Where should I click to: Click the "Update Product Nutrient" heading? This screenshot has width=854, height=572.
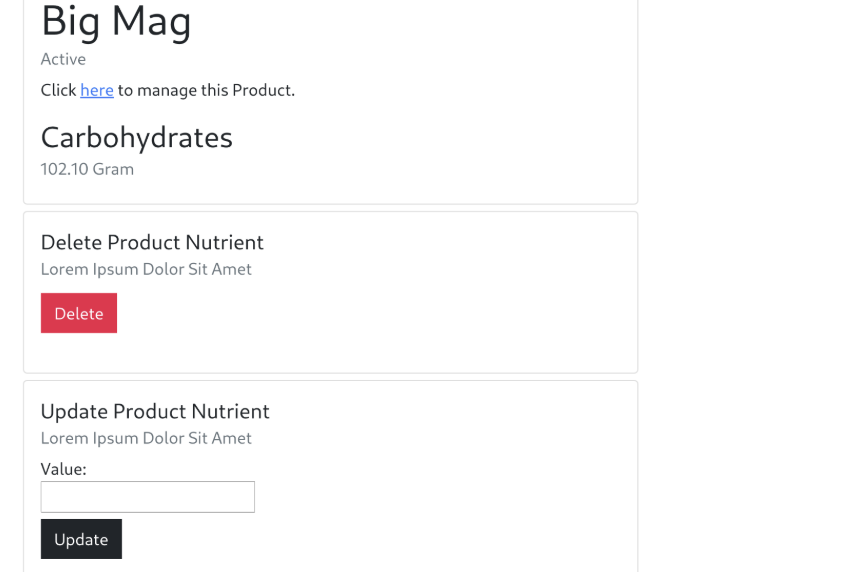155,411
